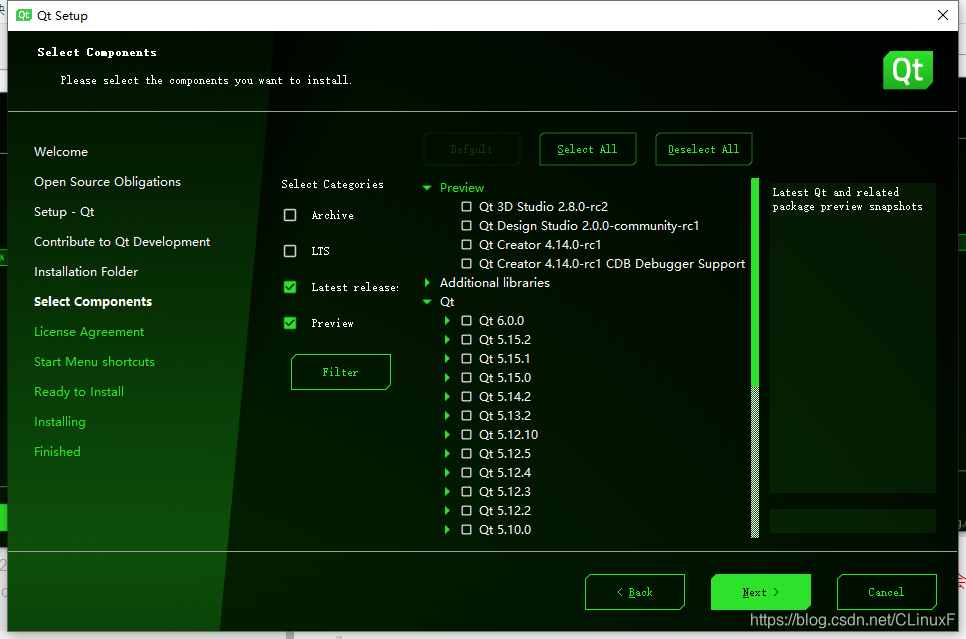The width and height of the screenshot is (966, 639).
Task: Click the Setup - Qt step
Action: coord(64,211)
